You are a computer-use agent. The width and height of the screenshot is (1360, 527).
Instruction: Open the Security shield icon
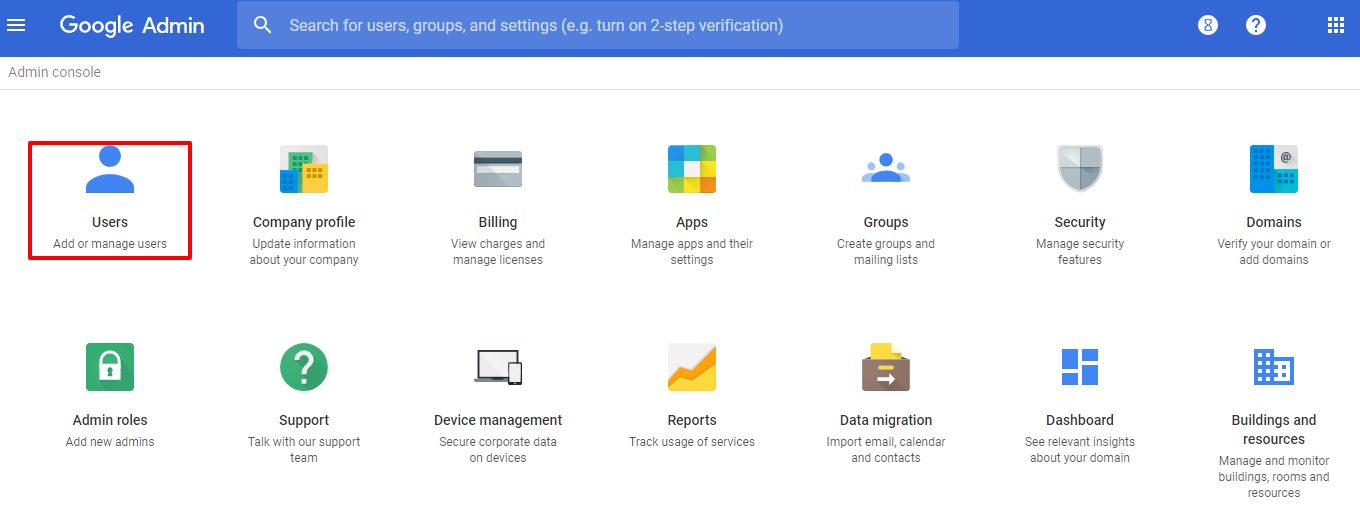[1080, 169]
